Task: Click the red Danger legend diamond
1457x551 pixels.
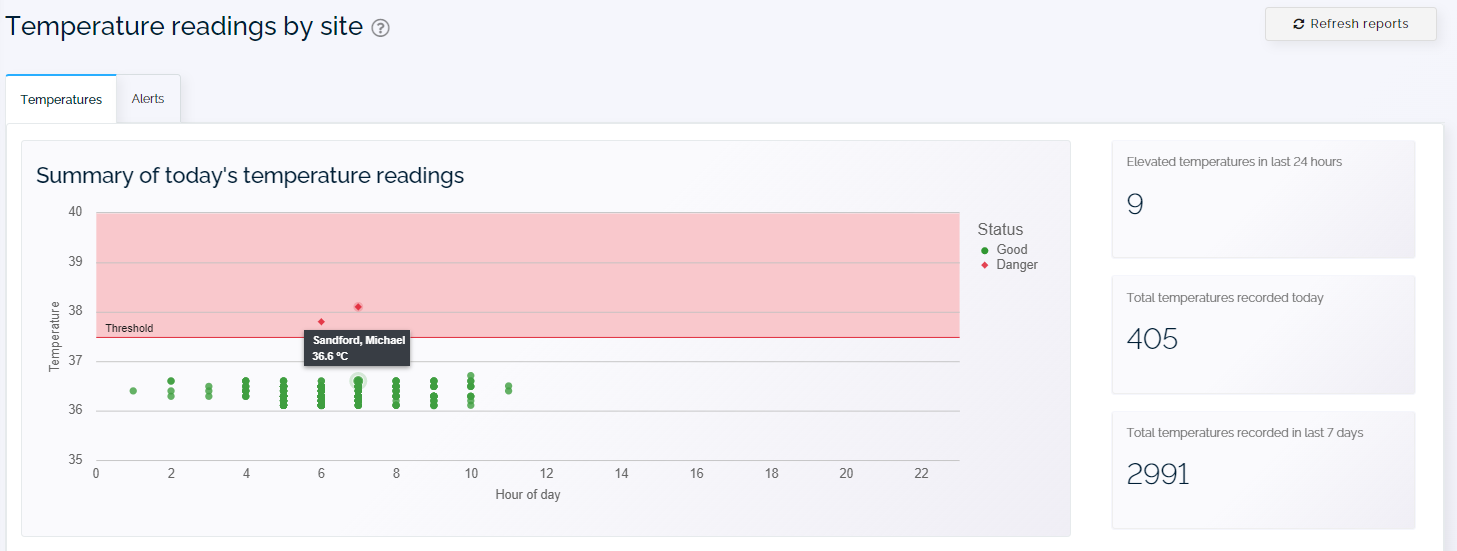Action: 984,265
